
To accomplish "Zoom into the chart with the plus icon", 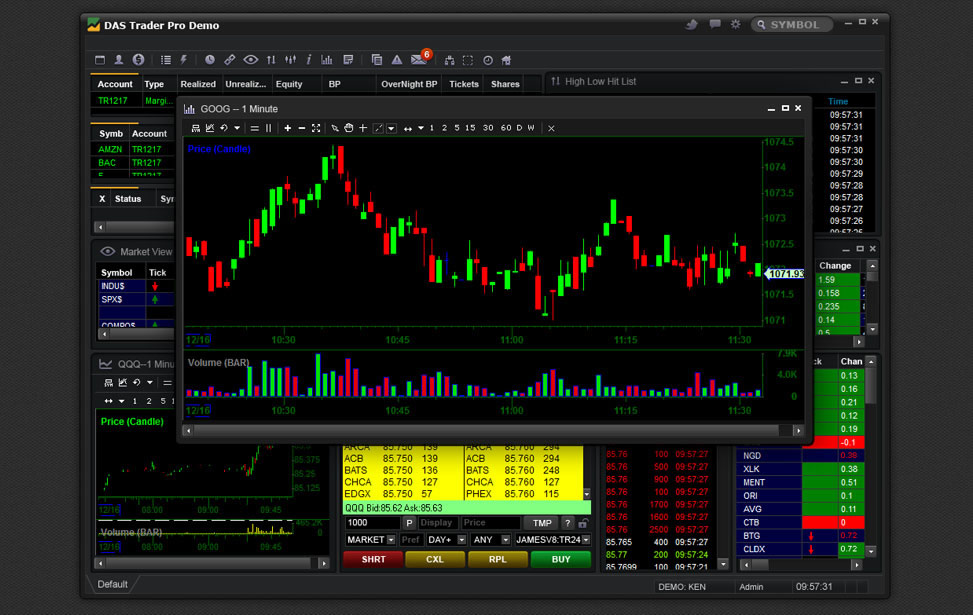I will click(288, 128).
